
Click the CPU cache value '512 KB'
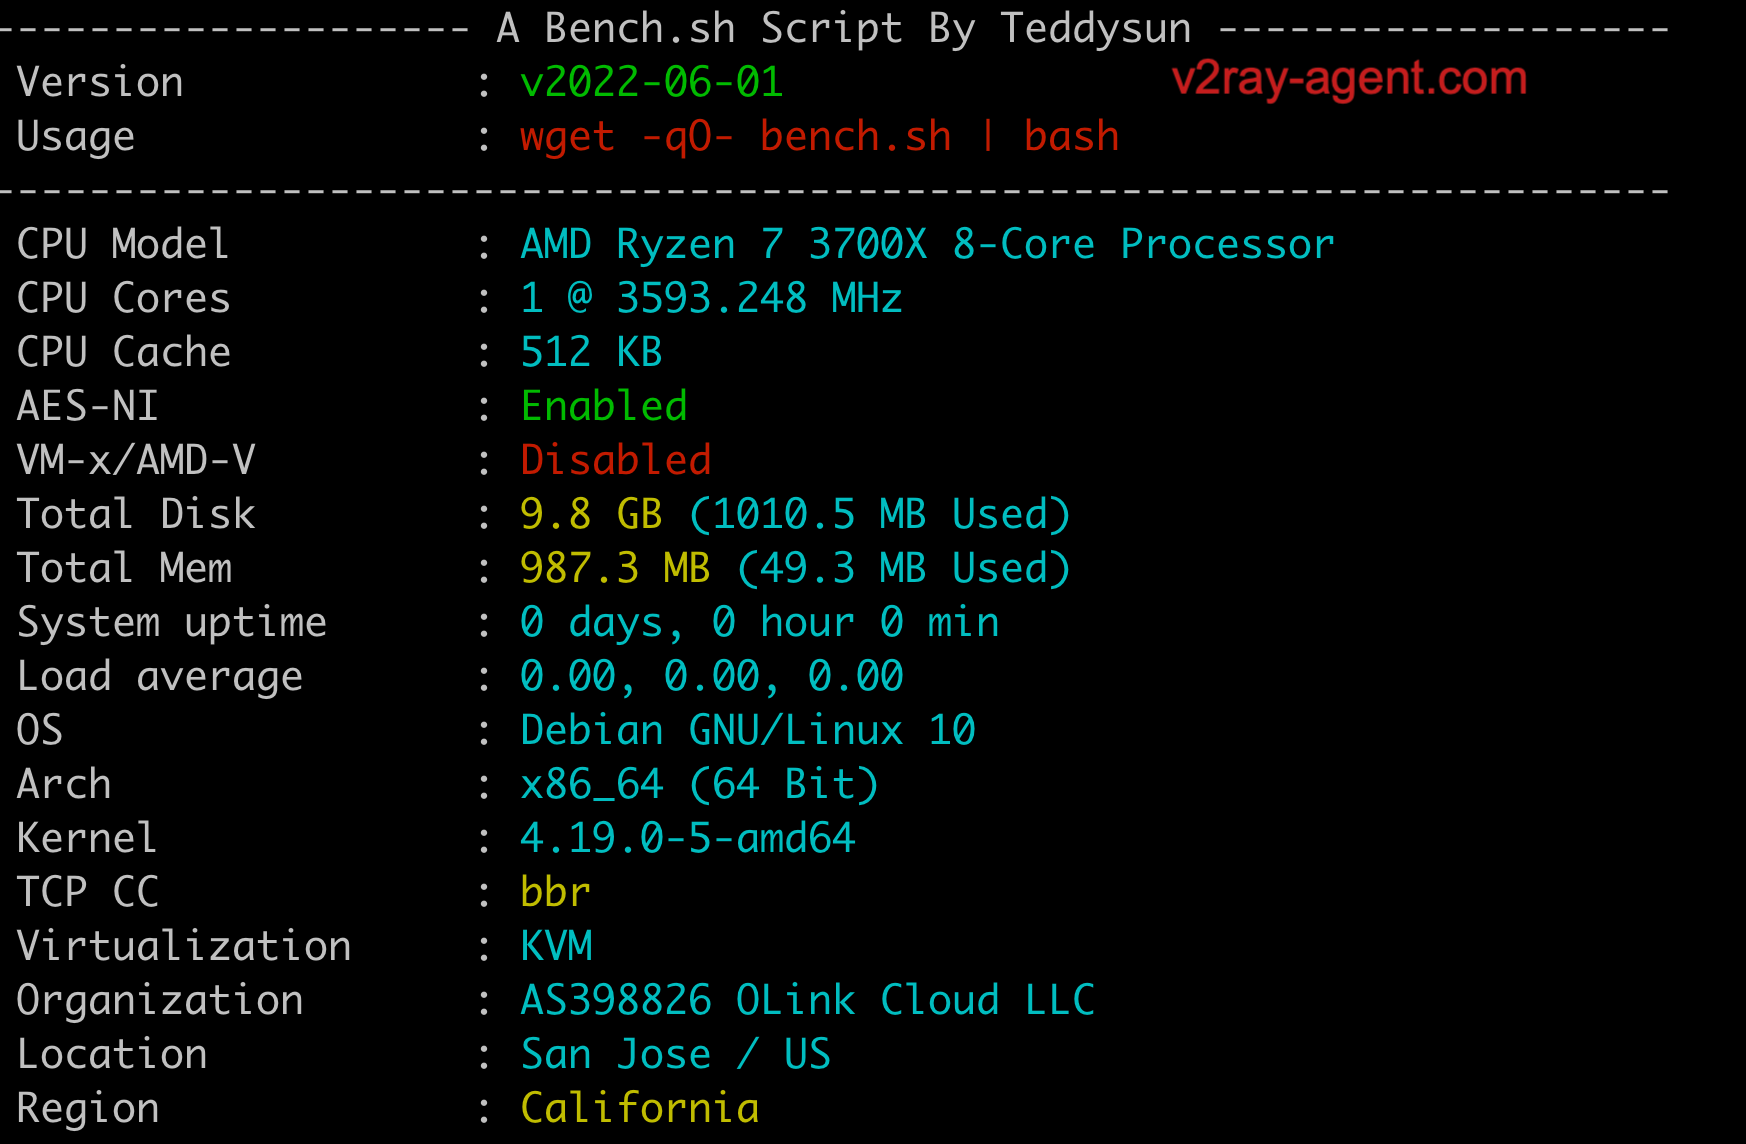[x=591, y=352]
